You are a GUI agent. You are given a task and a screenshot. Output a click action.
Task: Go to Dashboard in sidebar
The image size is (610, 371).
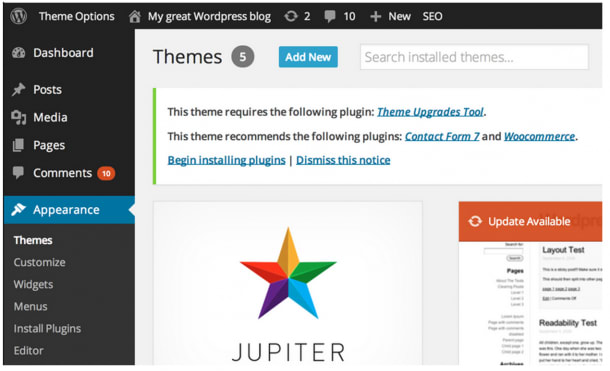(63, 52)
